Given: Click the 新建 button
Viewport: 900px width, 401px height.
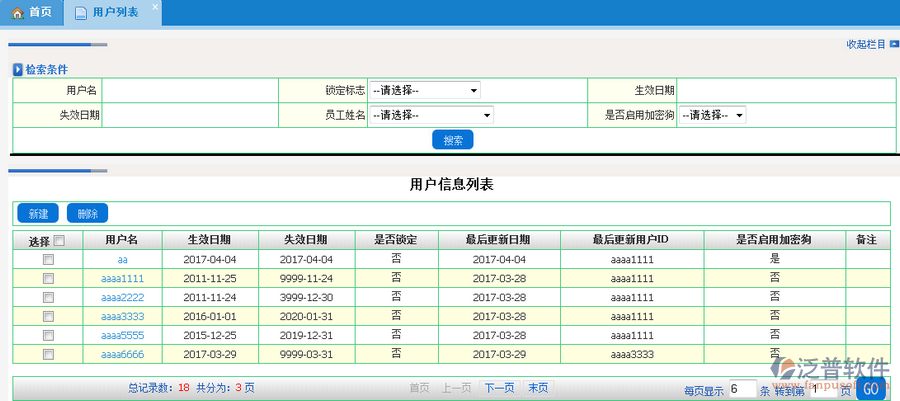Looking at the screenshot, I should pos(38,214).
